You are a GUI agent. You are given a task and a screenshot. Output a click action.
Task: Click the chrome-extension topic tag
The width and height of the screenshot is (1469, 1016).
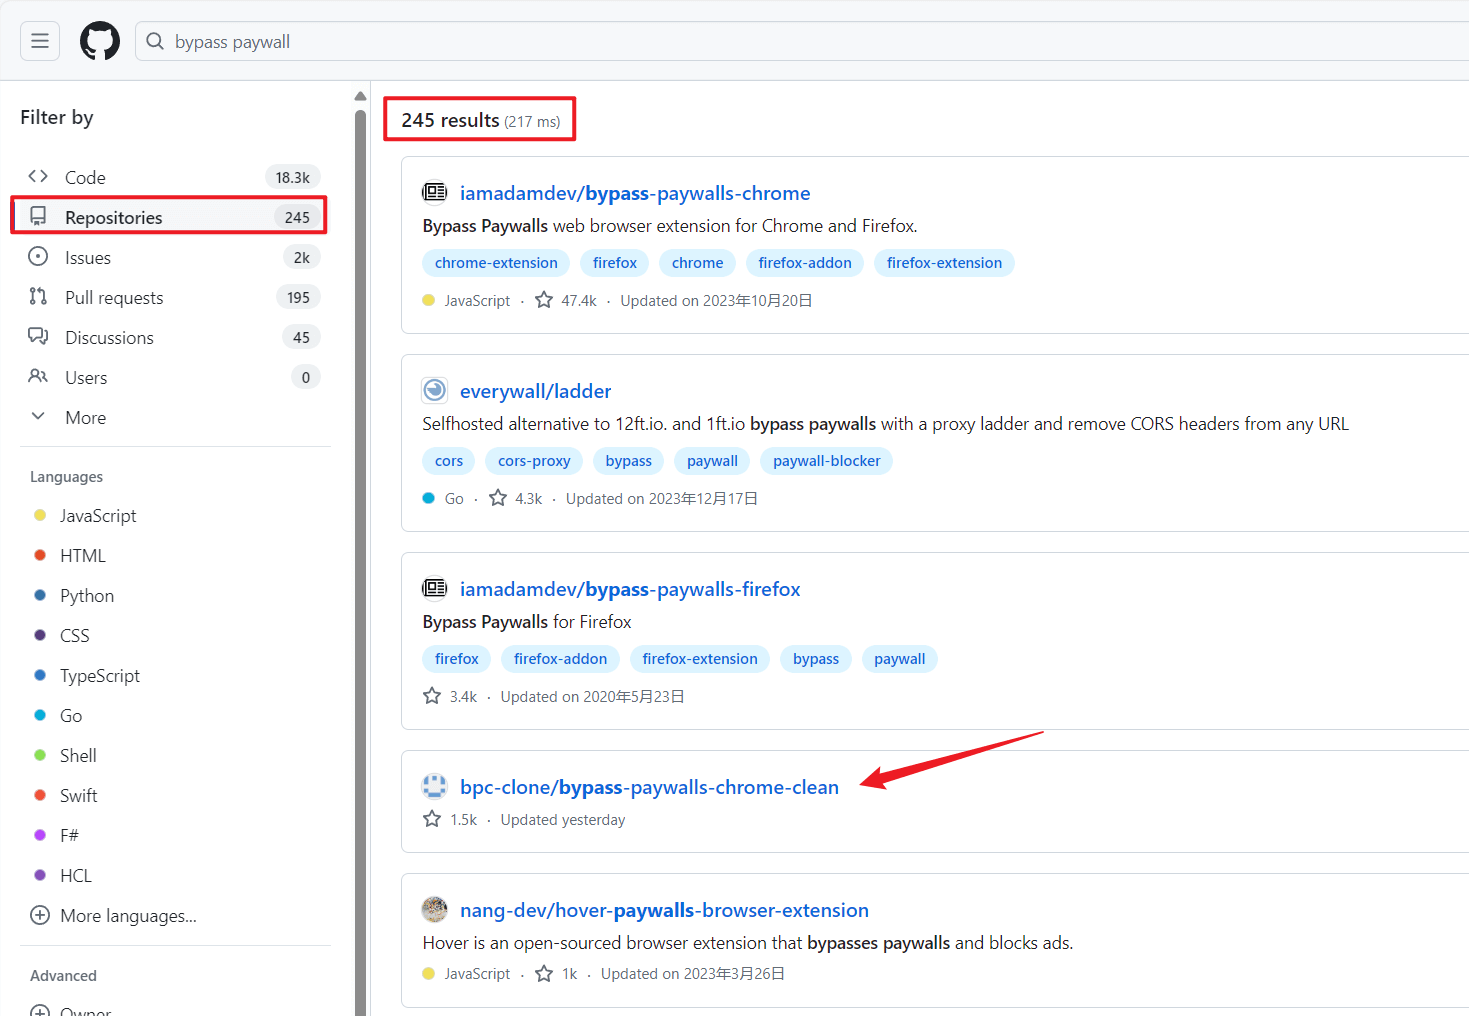pos(496,263)
